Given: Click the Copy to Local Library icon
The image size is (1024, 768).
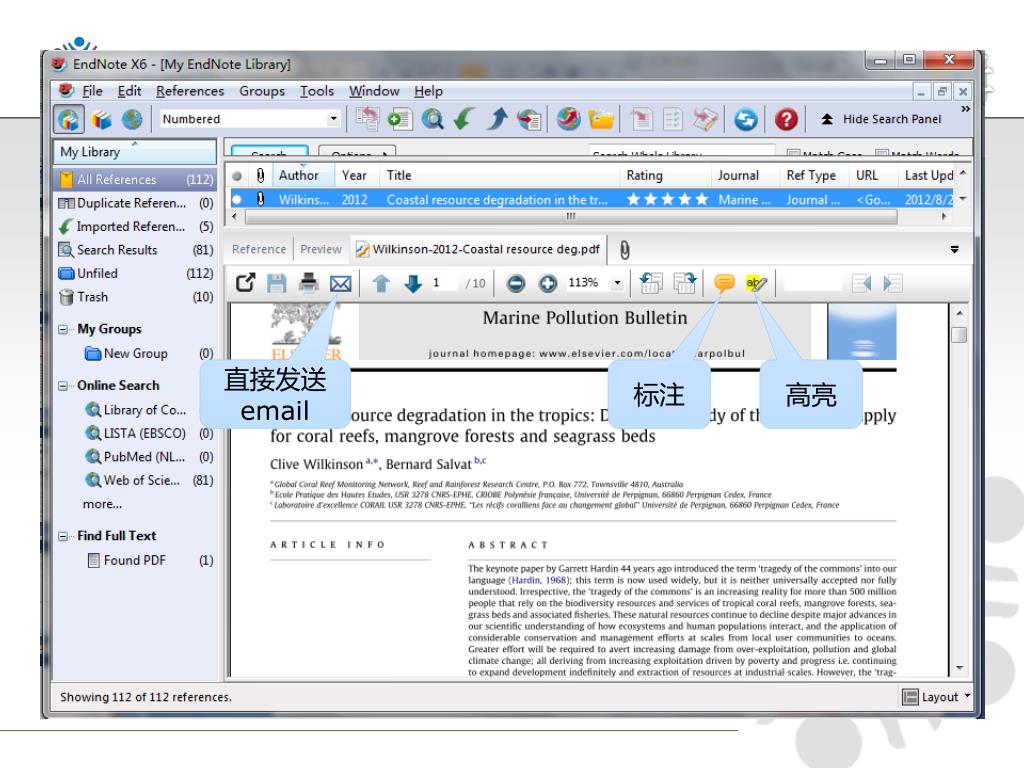Looking at the screenshot, I should [x=367, y=120].
